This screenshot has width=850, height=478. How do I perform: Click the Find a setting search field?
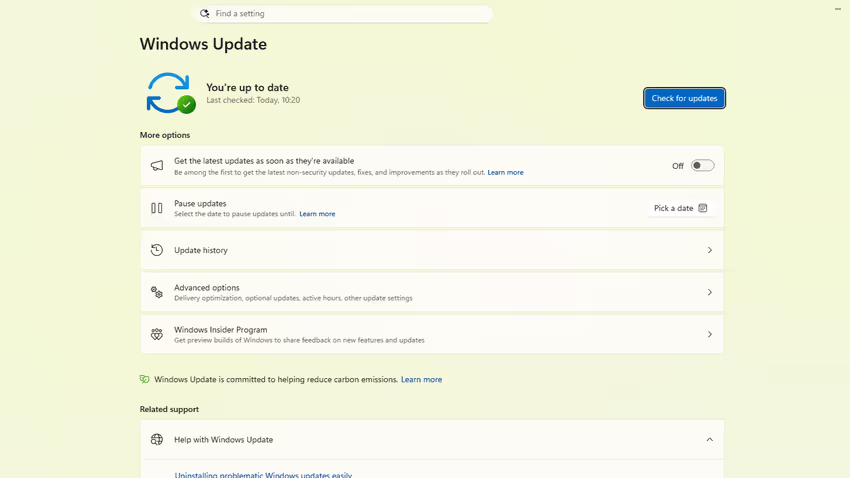coord(343,14)
